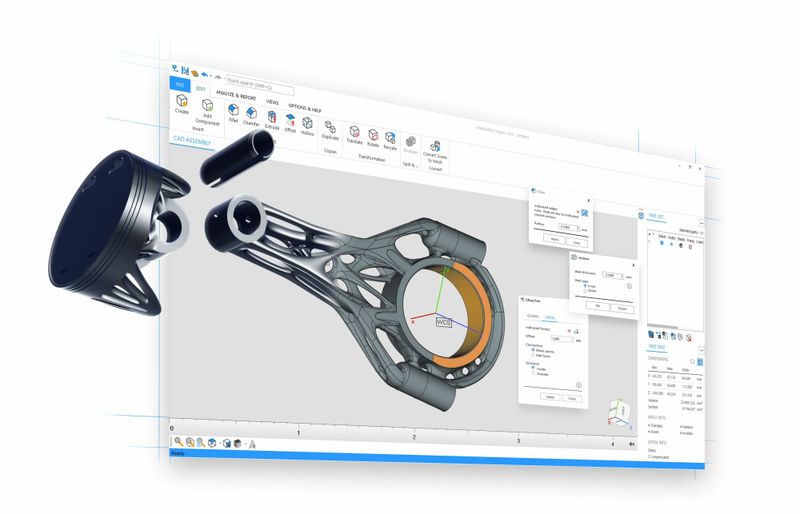Select the Outer shell type radio button

[585, 291]
